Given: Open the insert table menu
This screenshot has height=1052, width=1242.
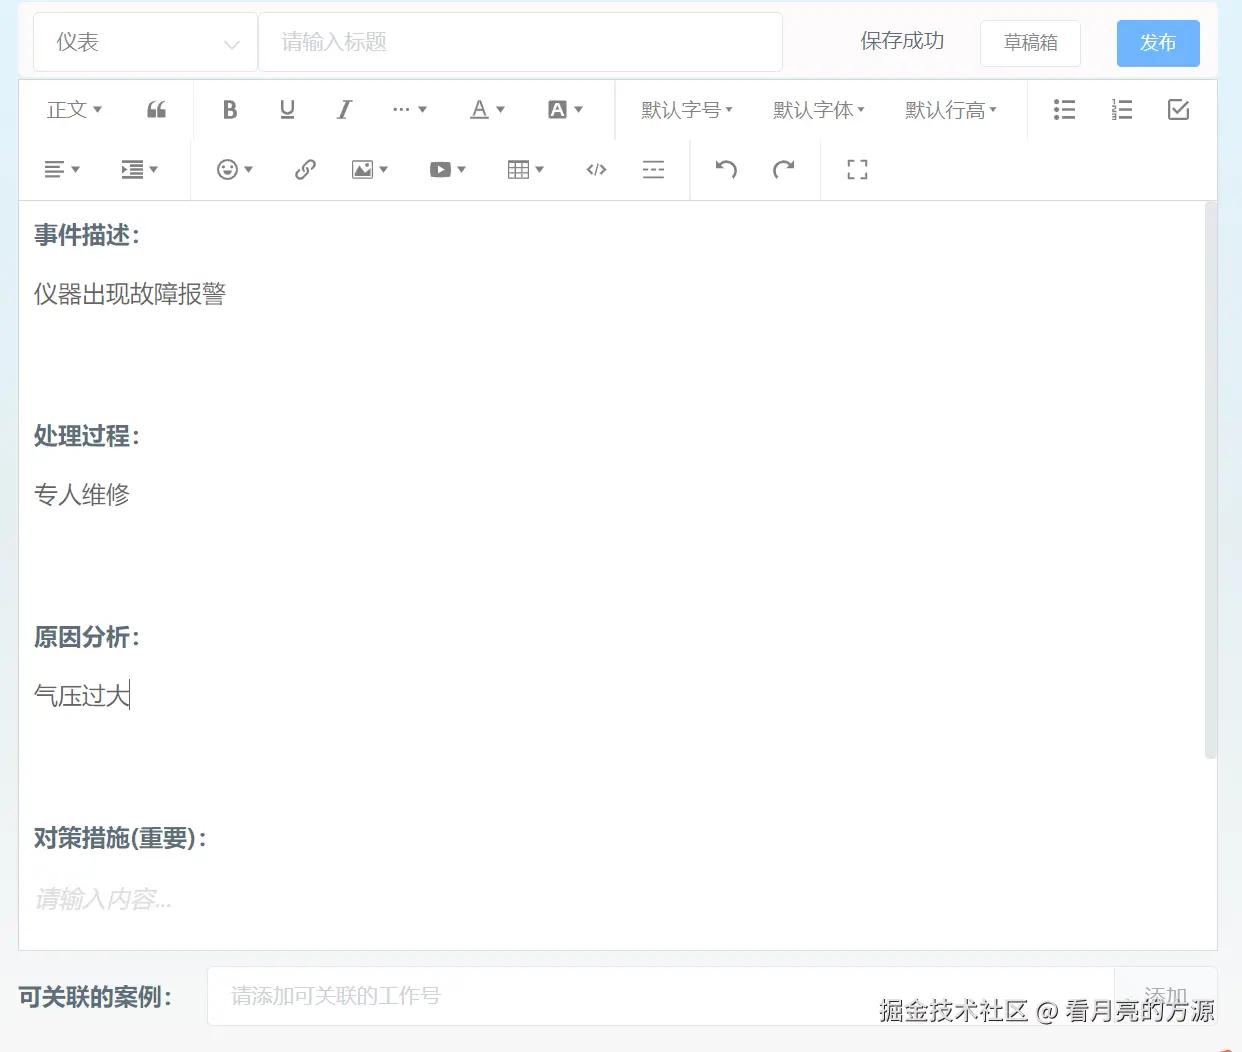Looking at the screenshot, I should coord(526,170).
